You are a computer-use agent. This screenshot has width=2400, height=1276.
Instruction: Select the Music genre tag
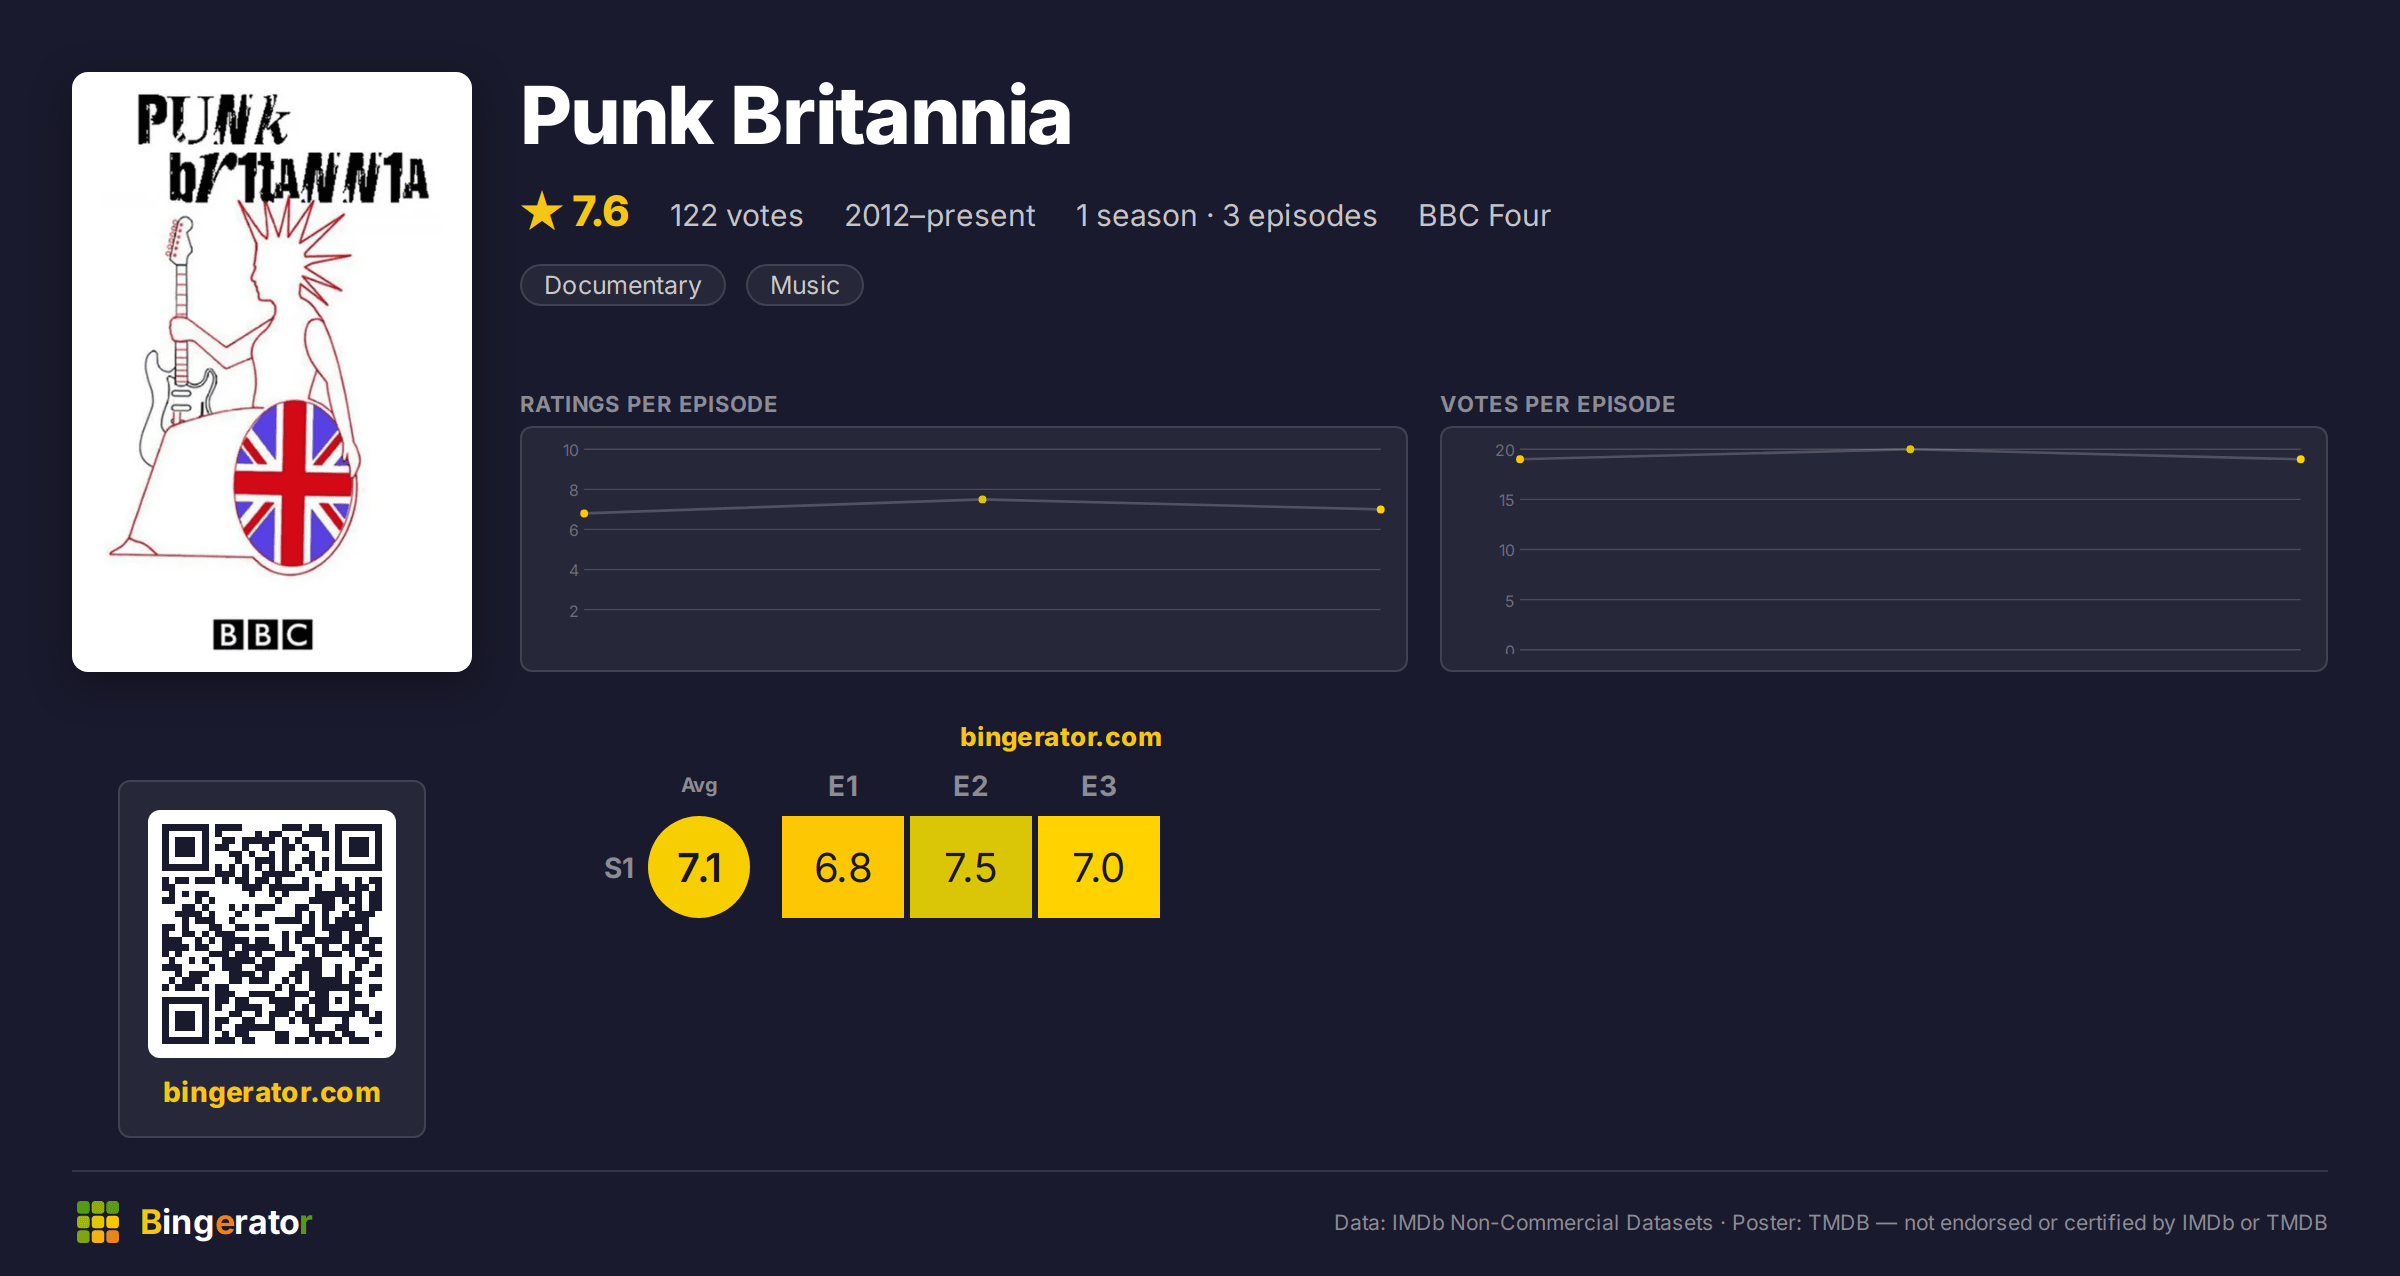(805, 285)
